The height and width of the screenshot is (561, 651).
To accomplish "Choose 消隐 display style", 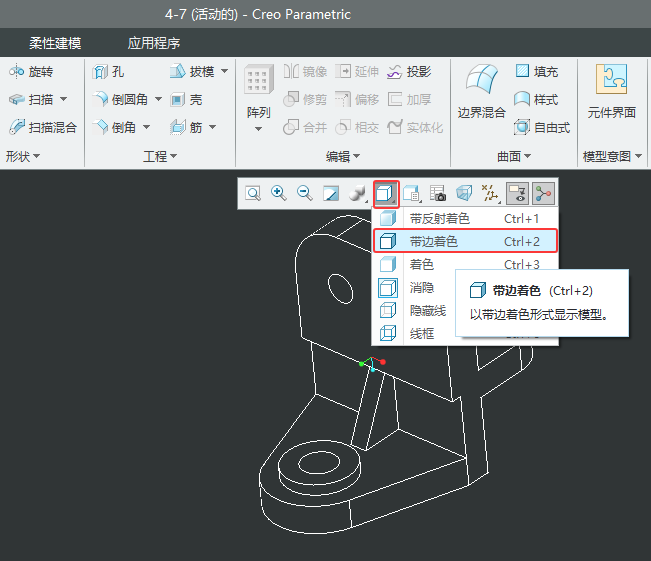I will (414, 287).
